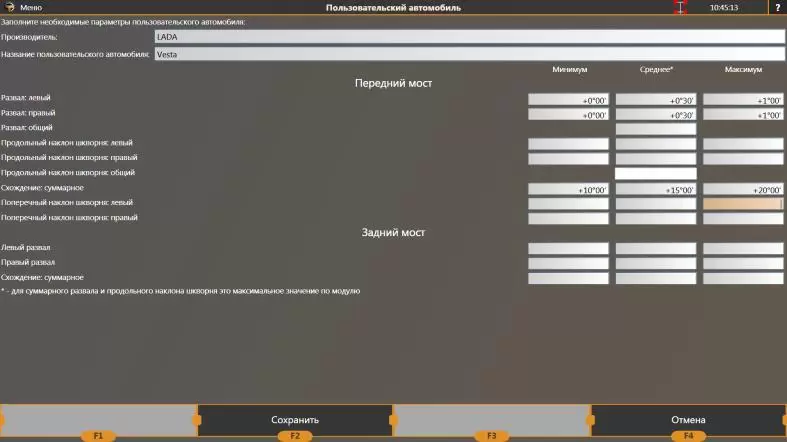The height and width of the screenshot is (442, 787).
Task: Select rear Схождение суммарное average field
Action: click(656, 278)
